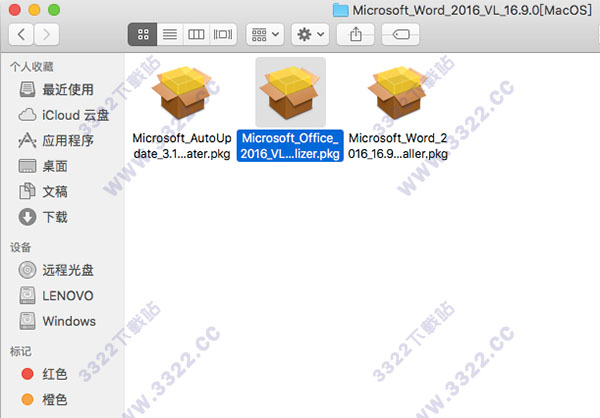
Task: Click the 最近使用 sidebar icon
Action: coord(27,89)
